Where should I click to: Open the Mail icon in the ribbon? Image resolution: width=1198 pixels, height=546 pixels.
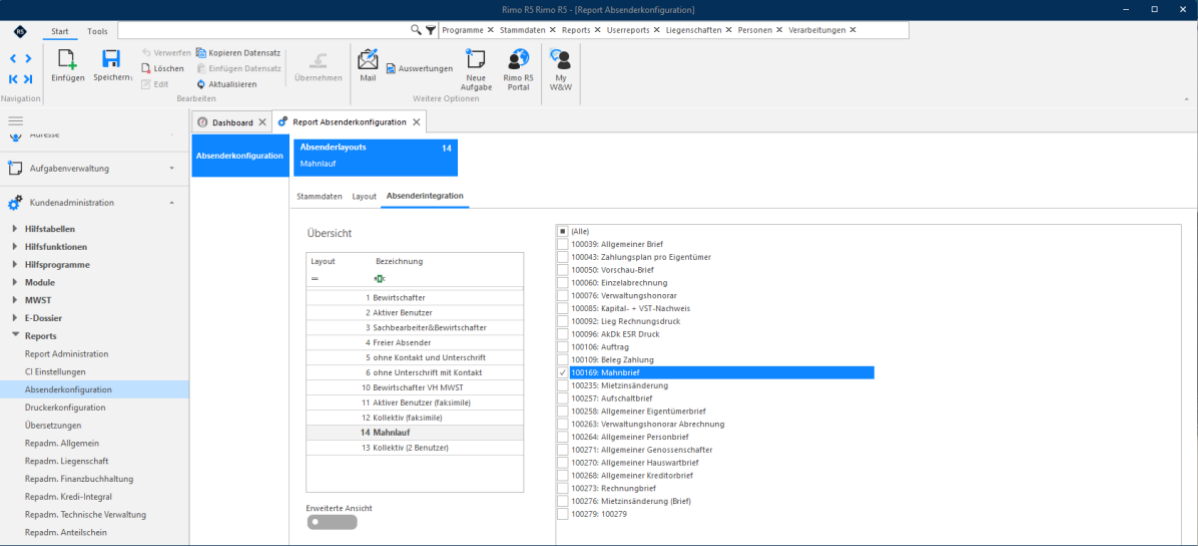click(x=367, y=60)
